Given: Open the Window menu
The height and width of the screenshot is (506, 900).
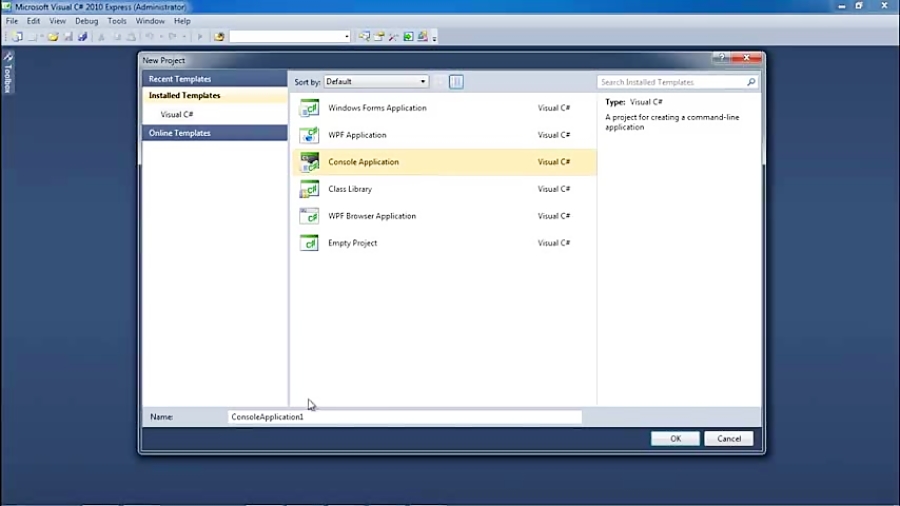Looking at the screenshot, I should click(150, 21).
